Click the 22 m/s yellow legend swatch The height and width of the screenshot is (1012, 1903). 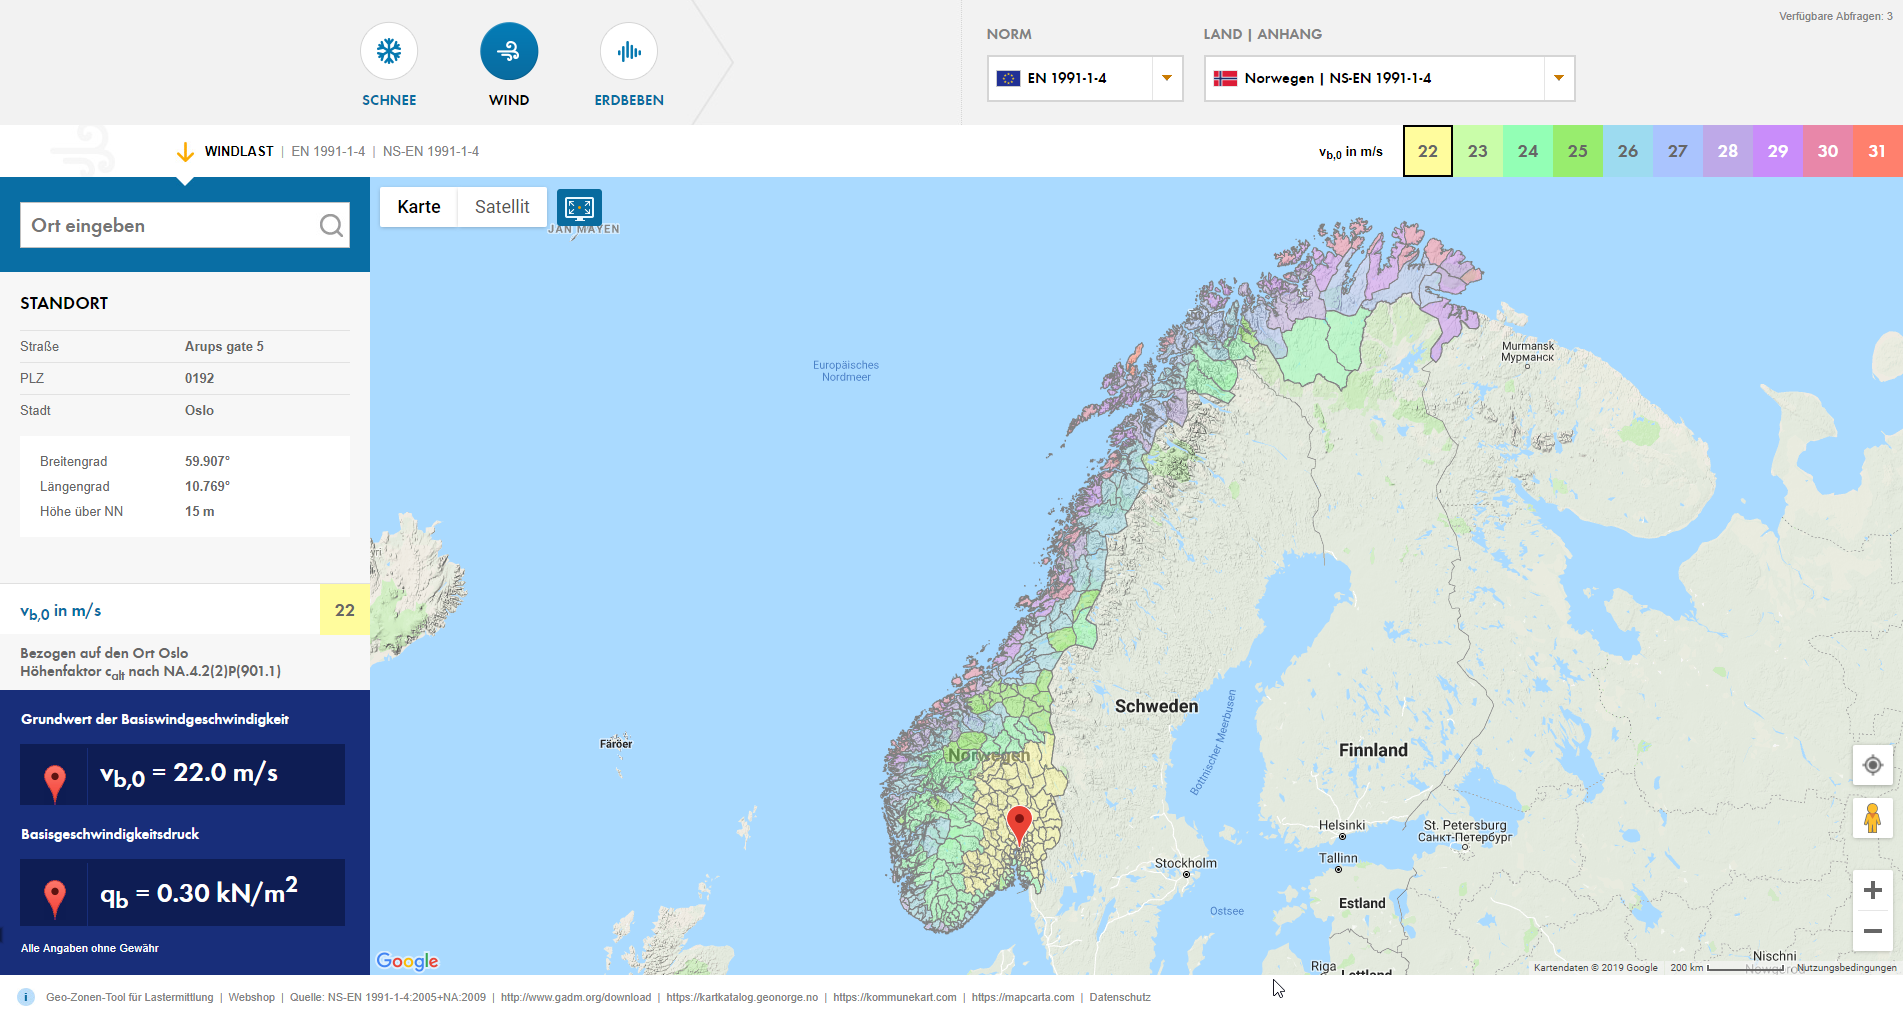[x=1427, y=151]
